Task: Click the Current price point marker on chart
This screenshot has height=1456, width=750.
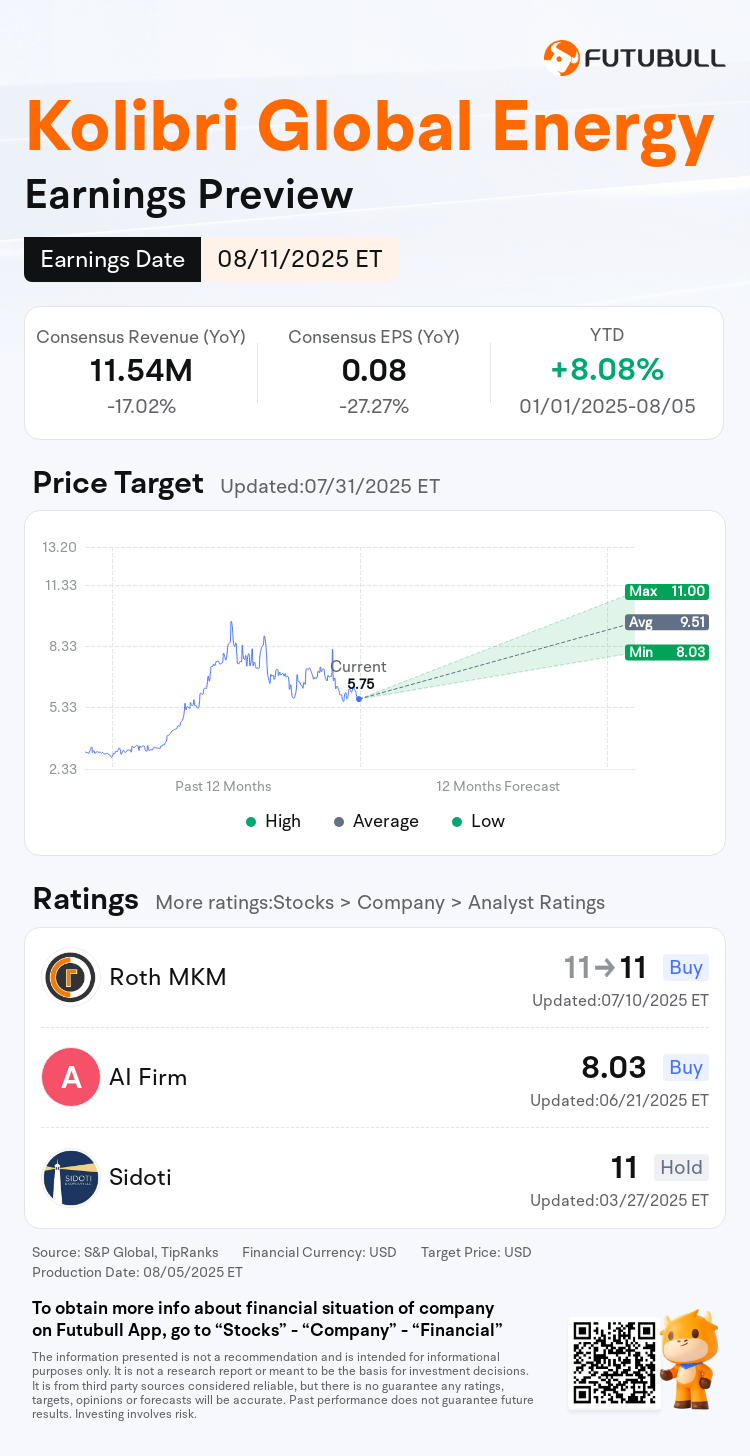Action: 359,698
